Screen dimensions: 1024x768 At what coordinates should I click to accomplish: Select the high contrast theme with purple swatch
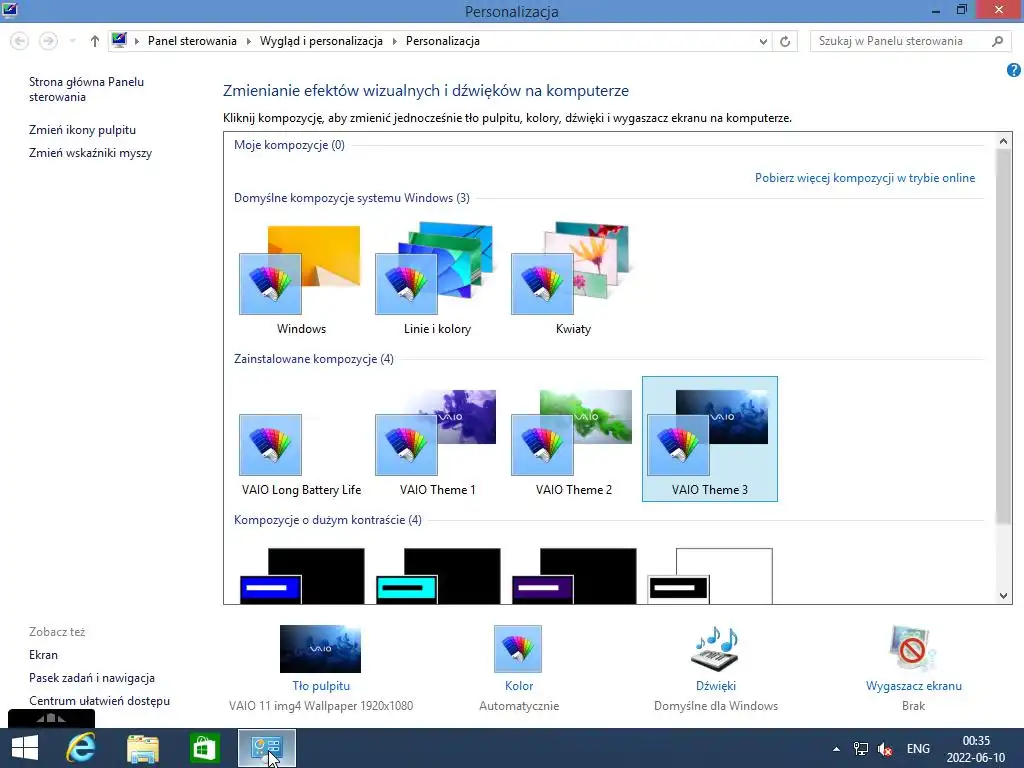[x=574, y=576]
